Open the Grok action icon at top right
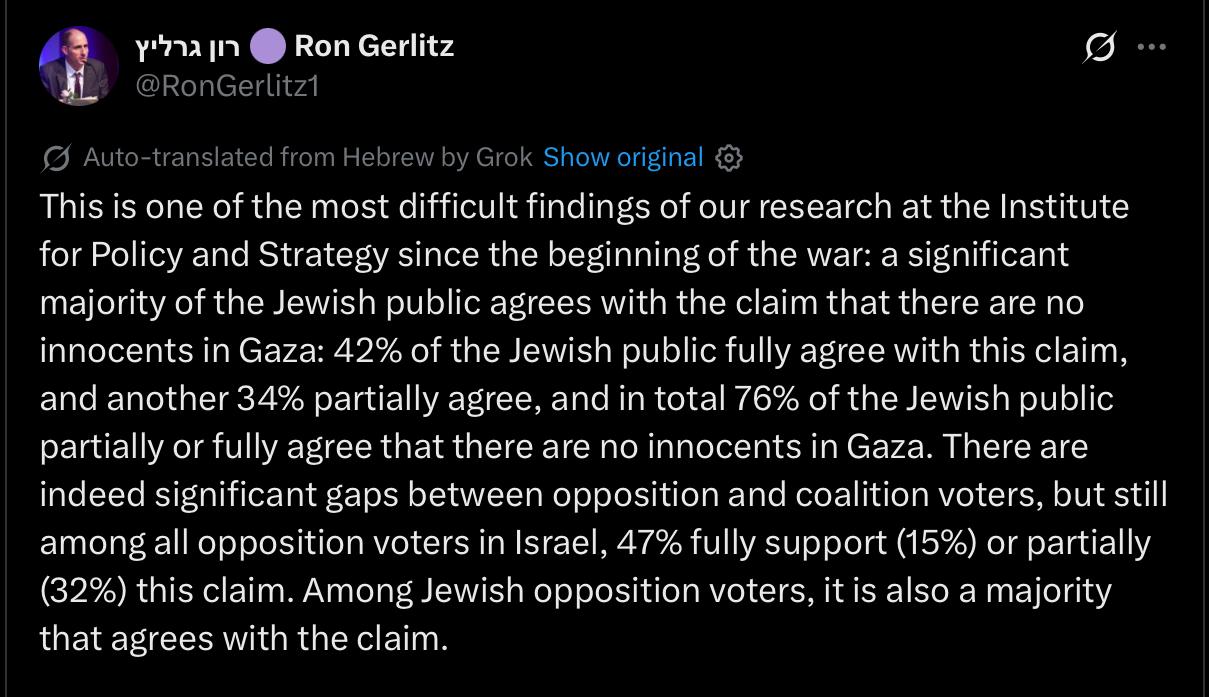Image resolution: width=1209 pixels, height=697 pixels. [x=1099, y=47]
